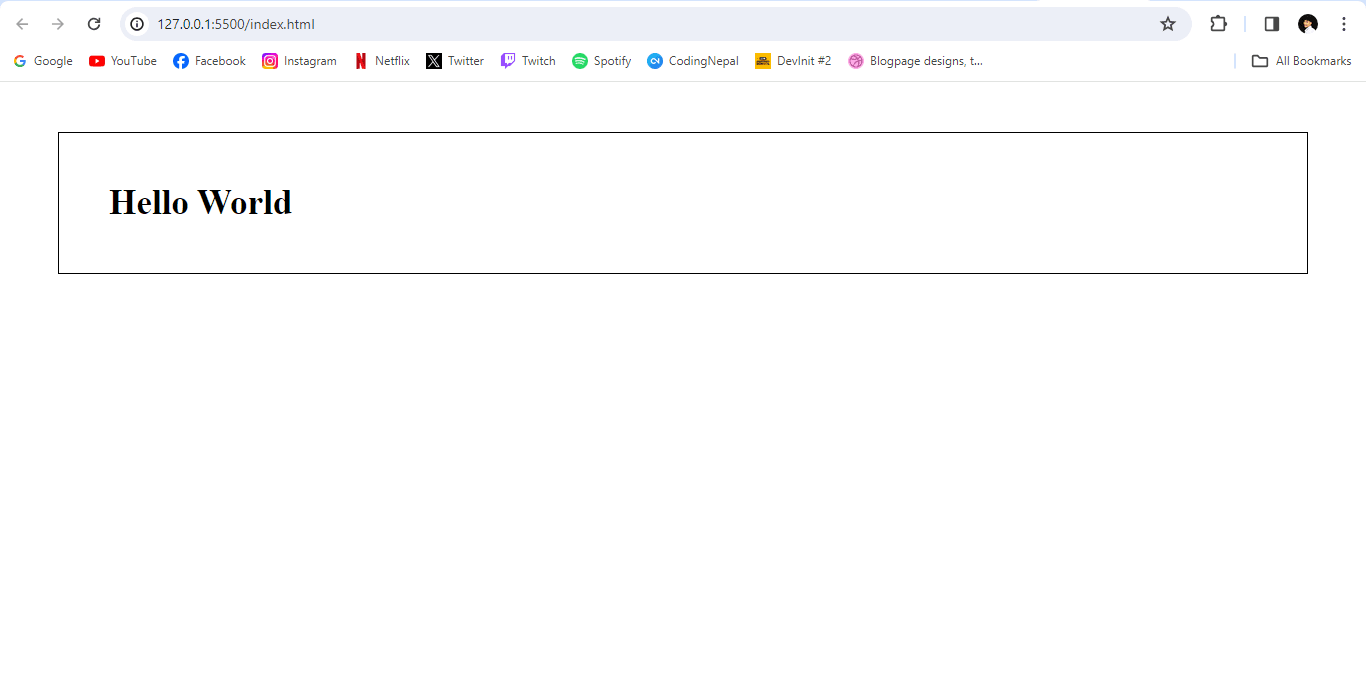Open the three-dot Chrome menu
This screenshot has height=689, width=1366.
1344,23
